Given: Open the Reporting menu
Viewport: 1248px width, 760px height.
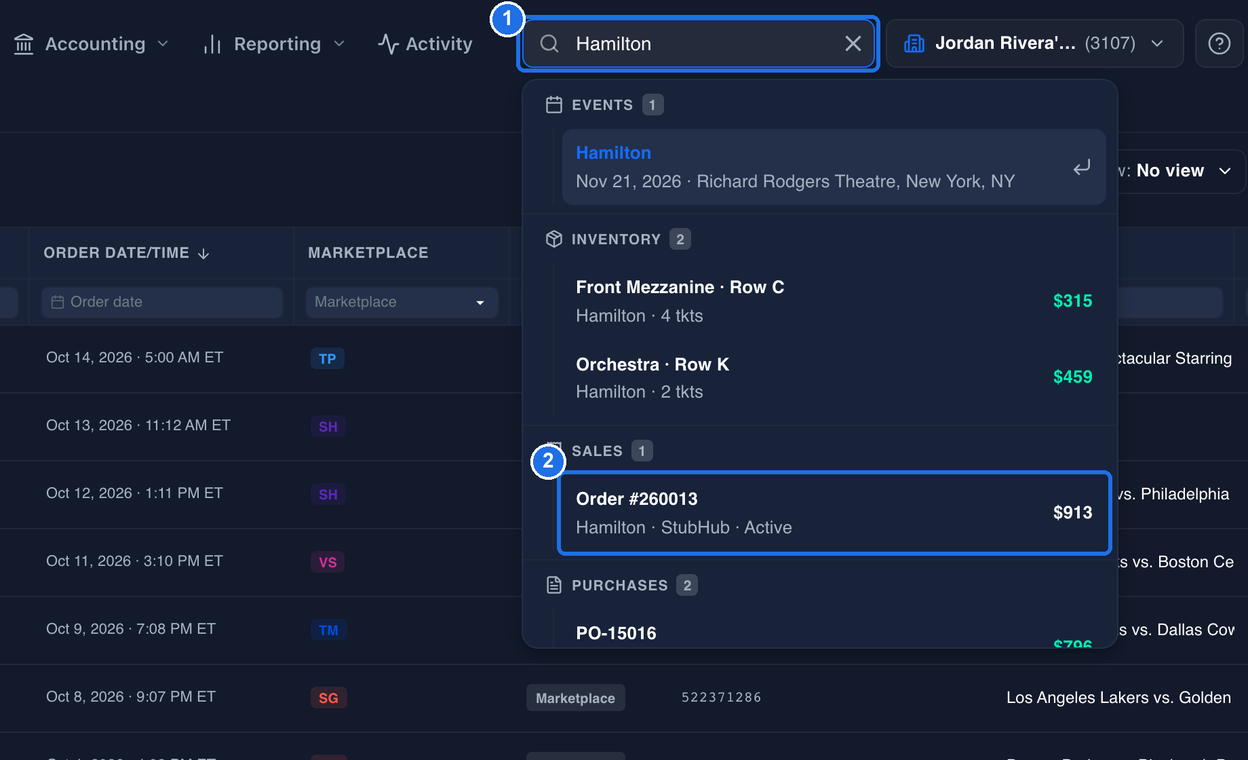Looking at the screenshot, I should click(x=273, y=44).
